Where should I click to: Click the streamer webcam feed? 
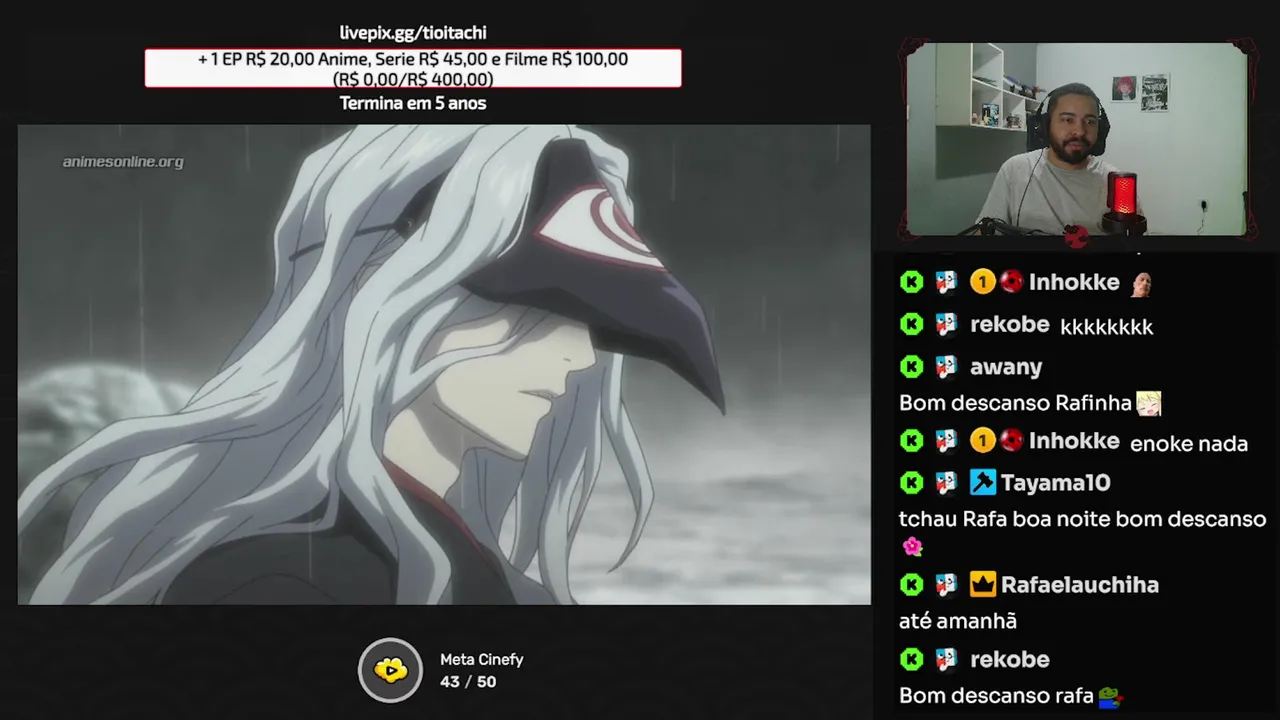1077,139
